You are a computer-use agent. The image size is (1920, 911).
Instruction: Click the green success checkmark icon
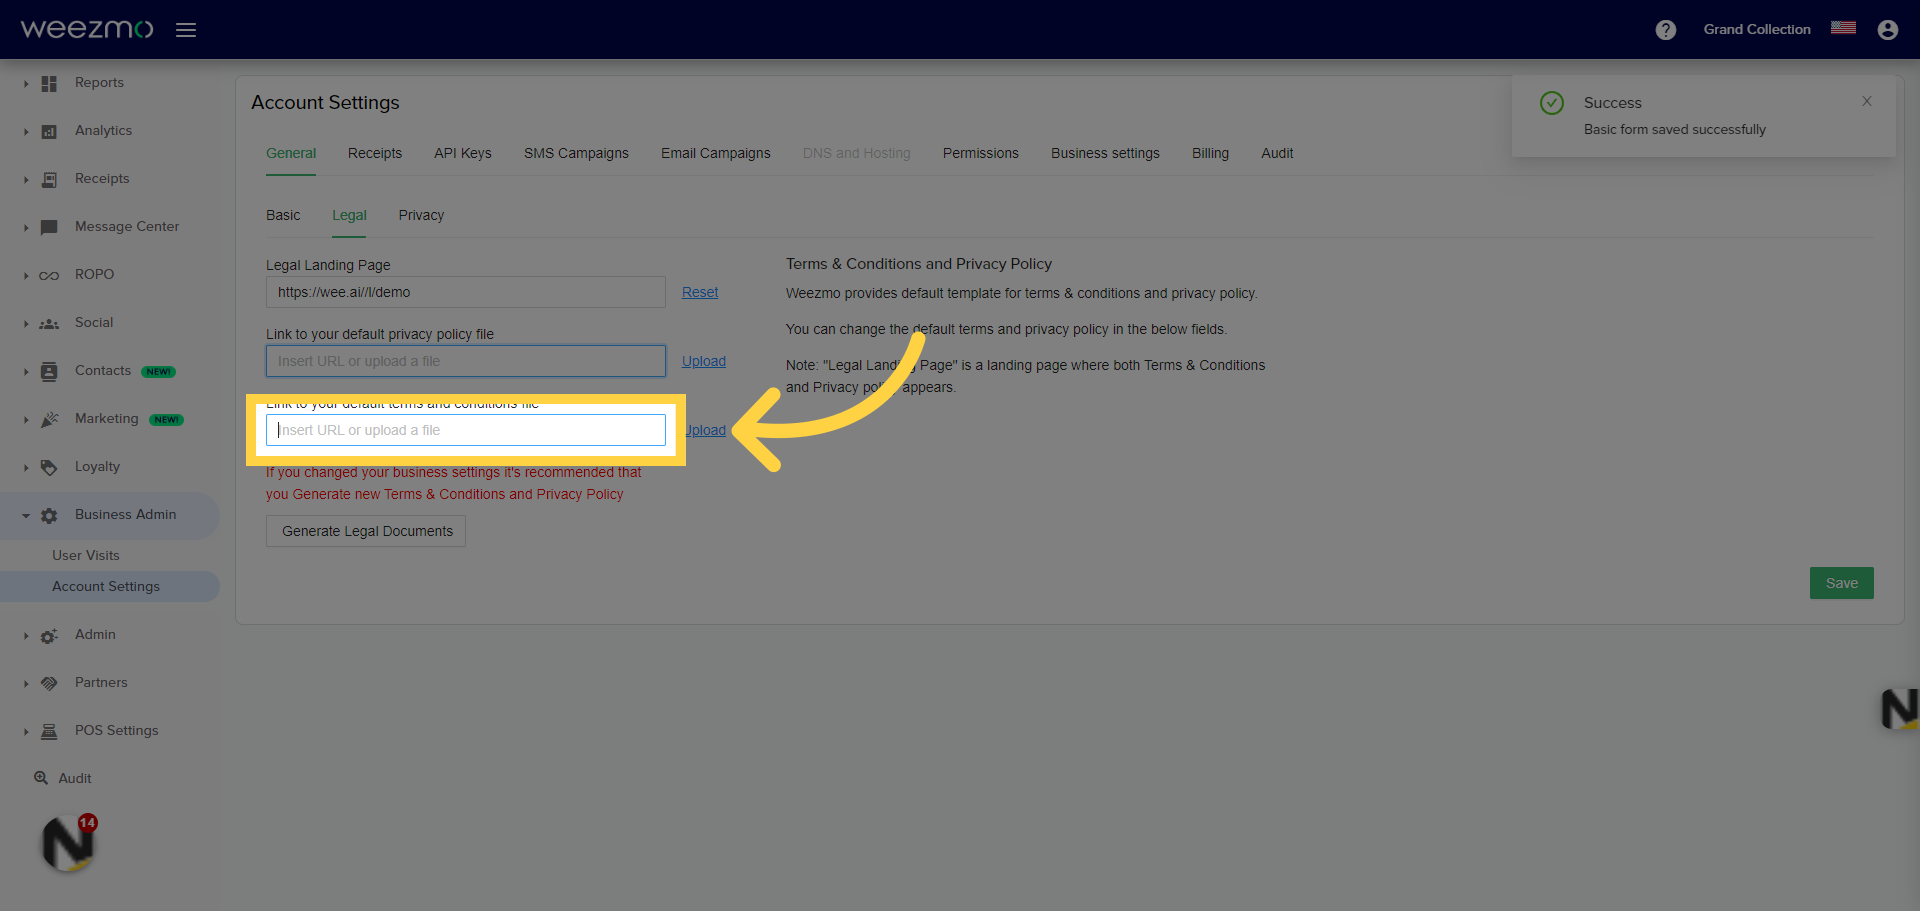(1552, 103)
